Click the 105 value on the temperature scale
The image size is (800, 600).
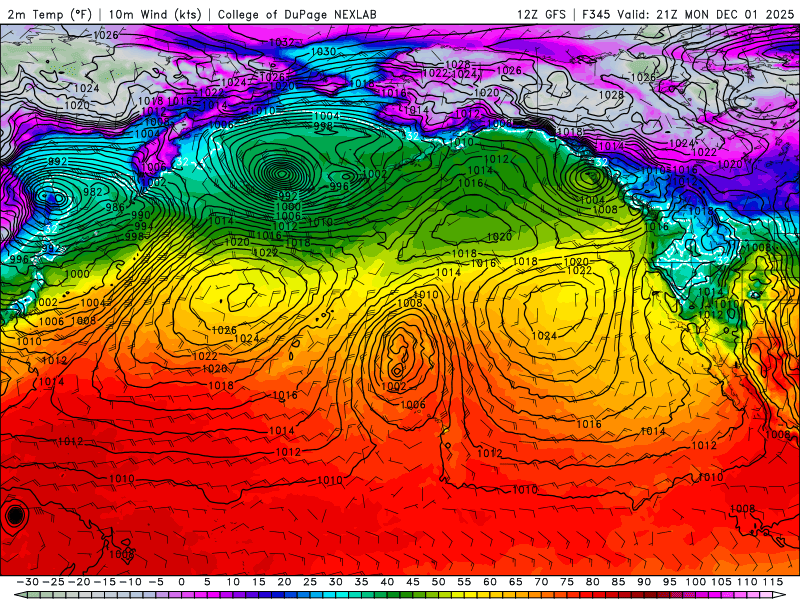[721, 582]
